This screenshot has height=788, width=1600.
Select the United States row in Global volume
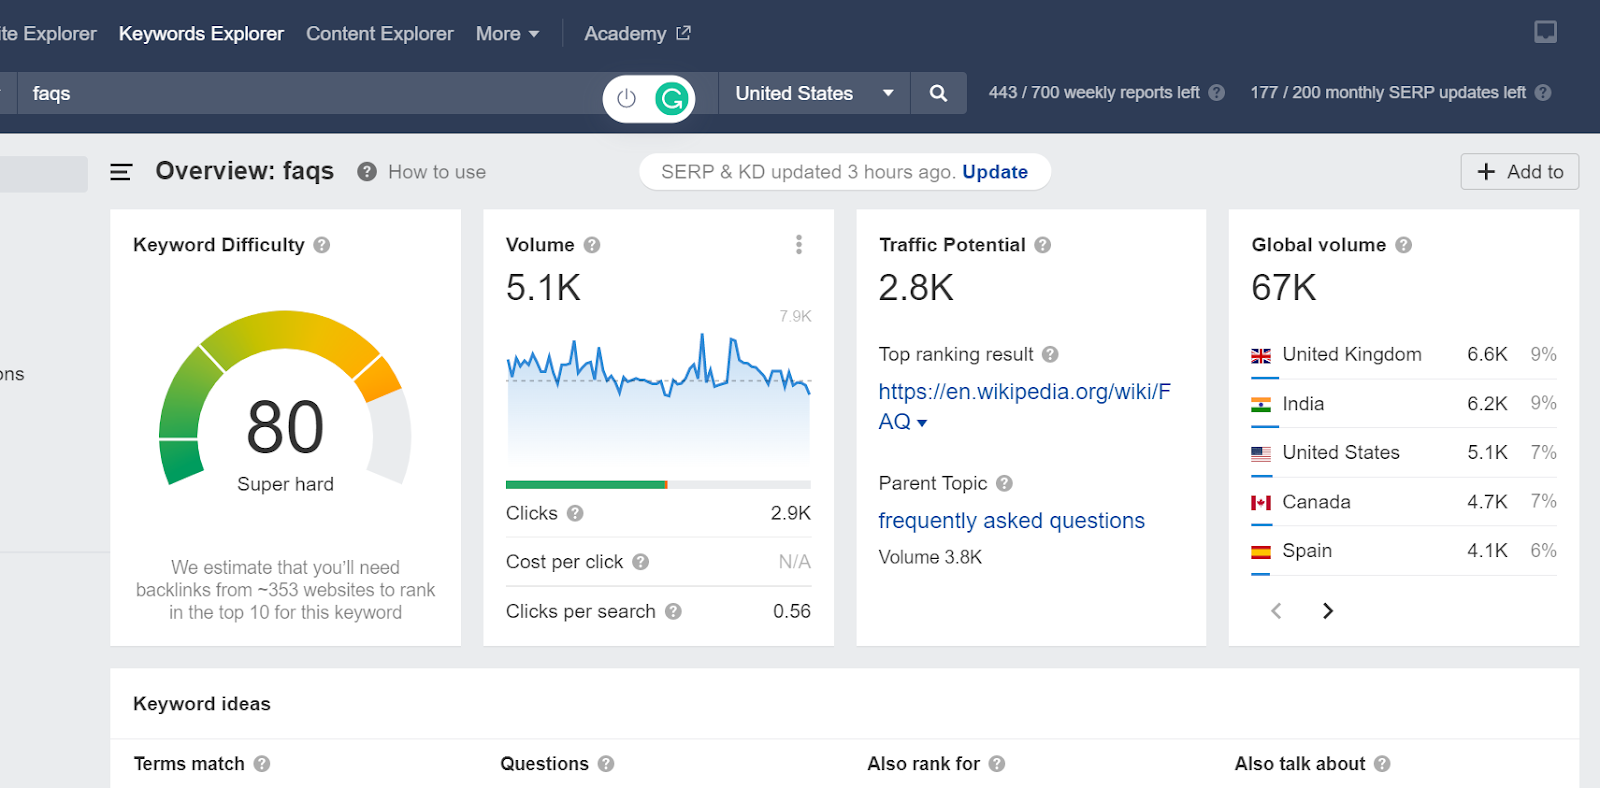pos(1404,453)
